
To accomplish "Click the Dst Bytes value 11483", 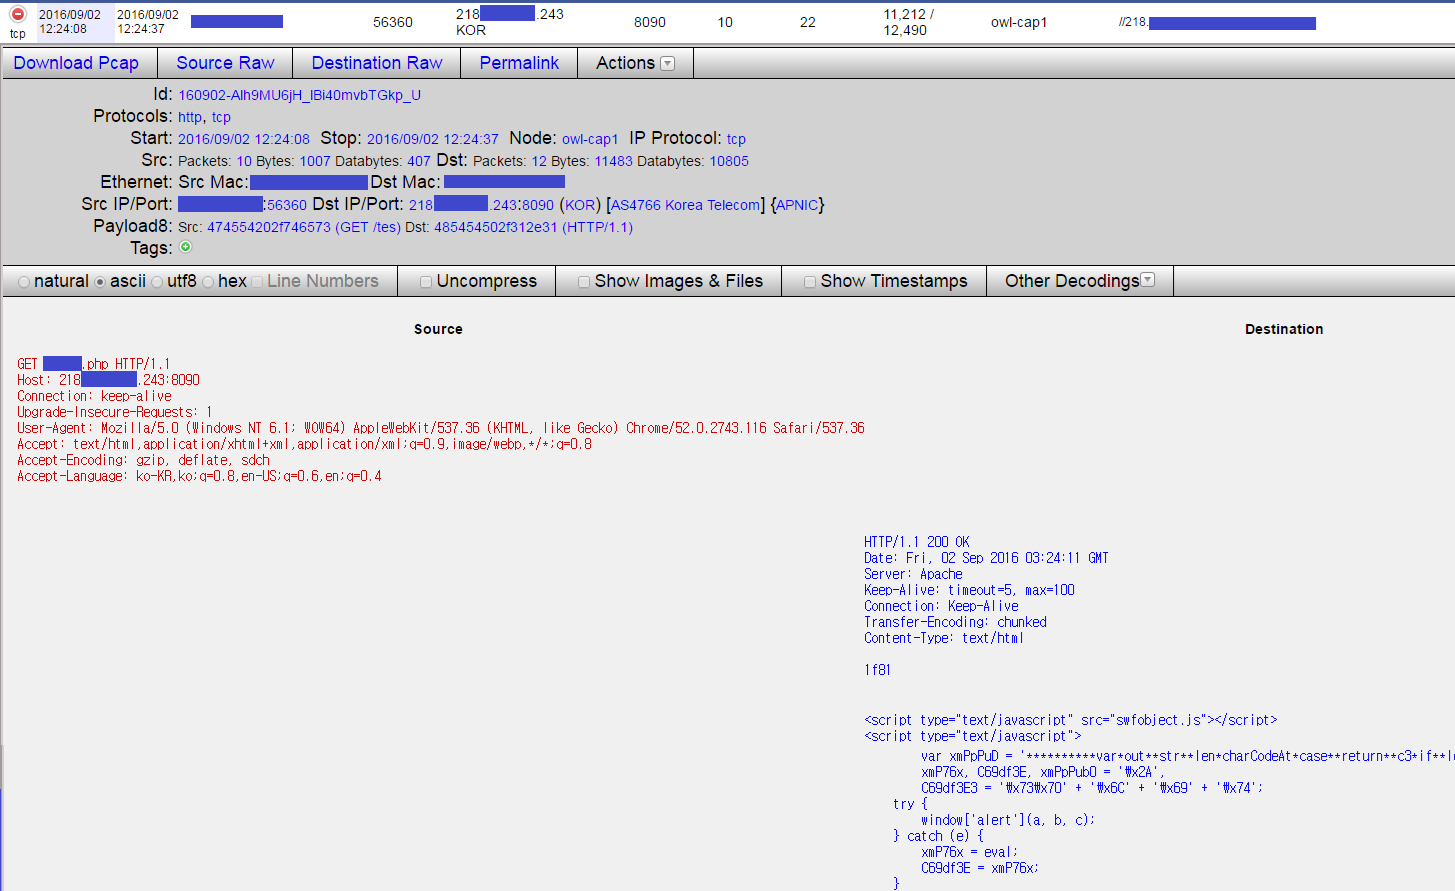I will 614,161.
